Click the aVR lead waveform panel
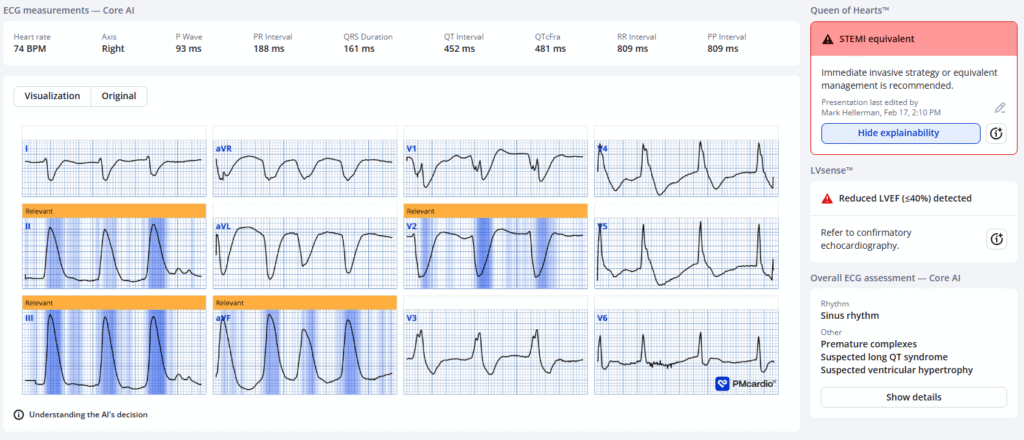 (x=305, y=162)
